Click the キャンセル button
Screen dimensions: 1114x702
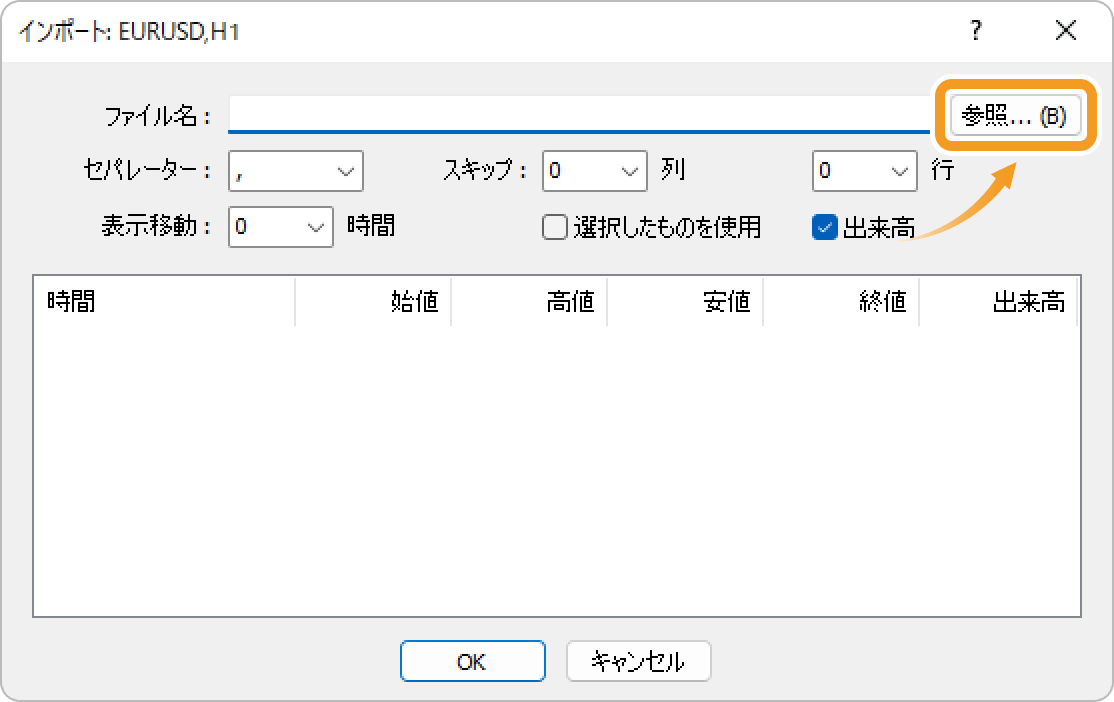pos(638,662)
